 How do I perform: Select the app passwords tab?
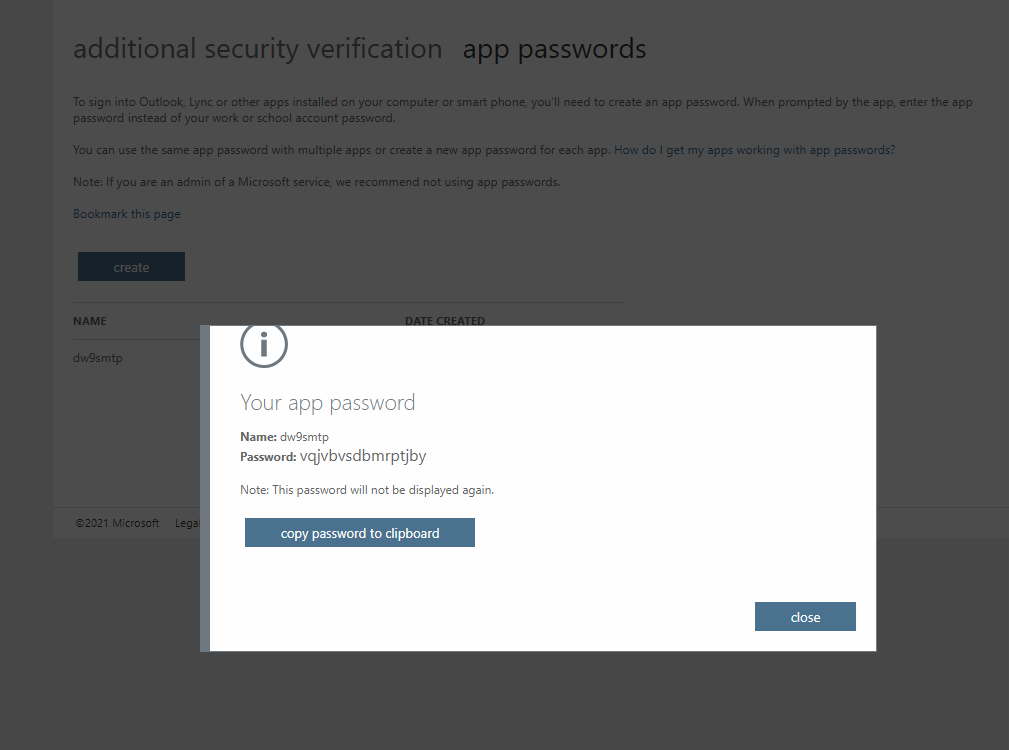[554, 49]
